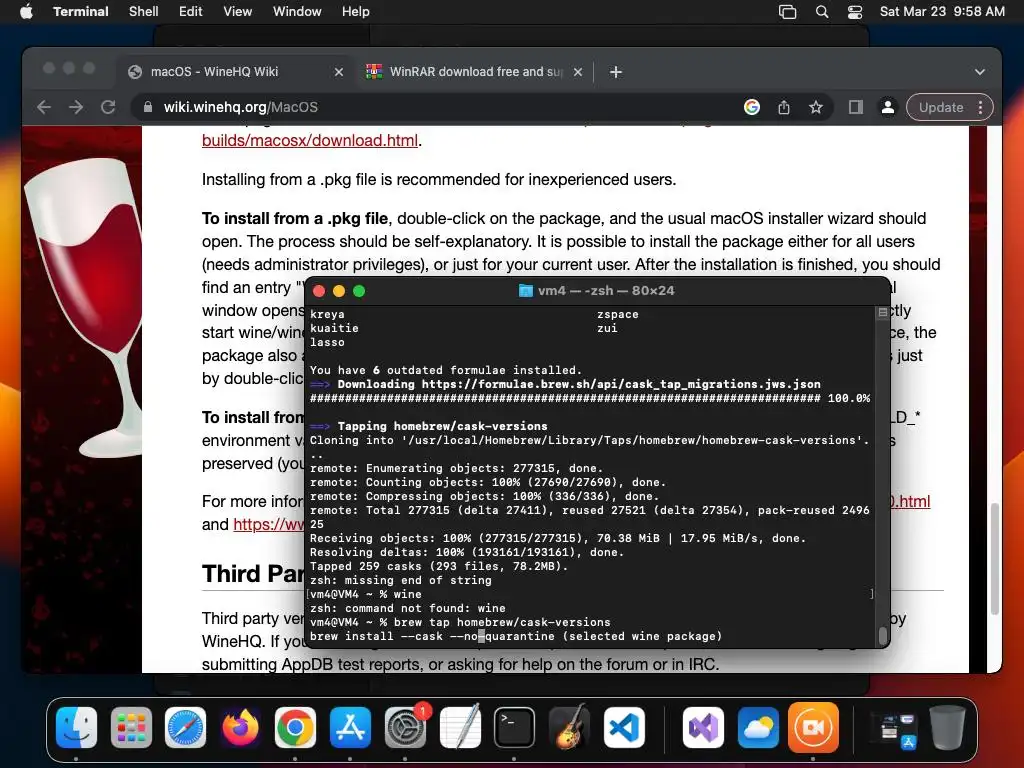Open the Edit menu
This screenshot has width=1024, height=768.
pyautogui.click(x=190, y=11)
